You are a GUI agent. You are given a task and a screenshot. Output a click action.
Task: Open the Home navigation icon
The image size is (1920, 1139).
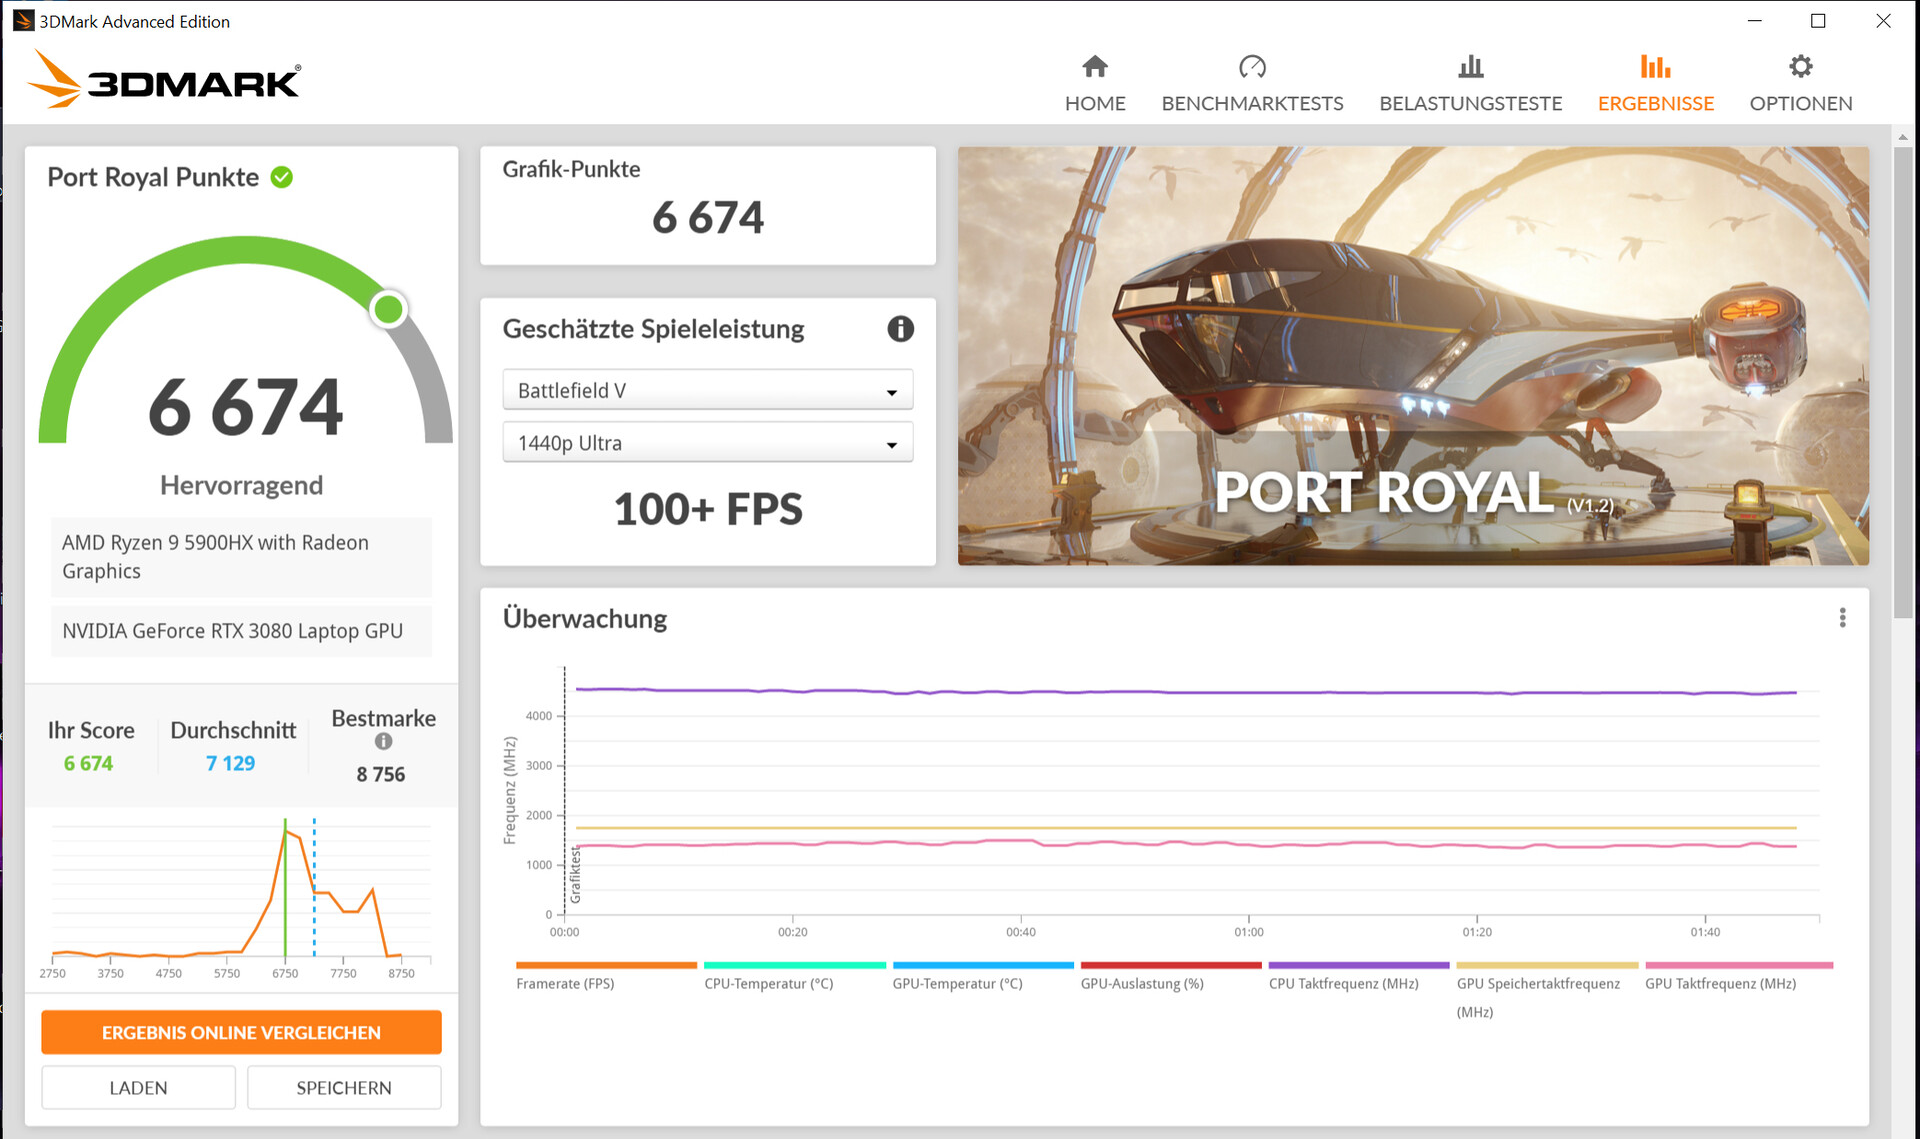click(1094, 67)
